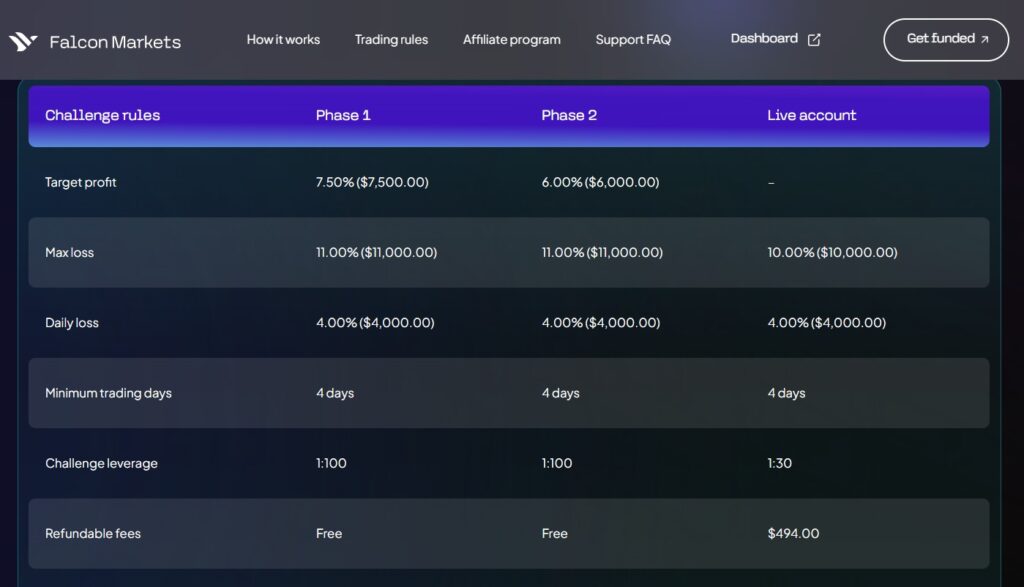Screen dimensions: 1024x587
Task: Click the Falcon Markets brand name
Action: (x=115, y=42)
